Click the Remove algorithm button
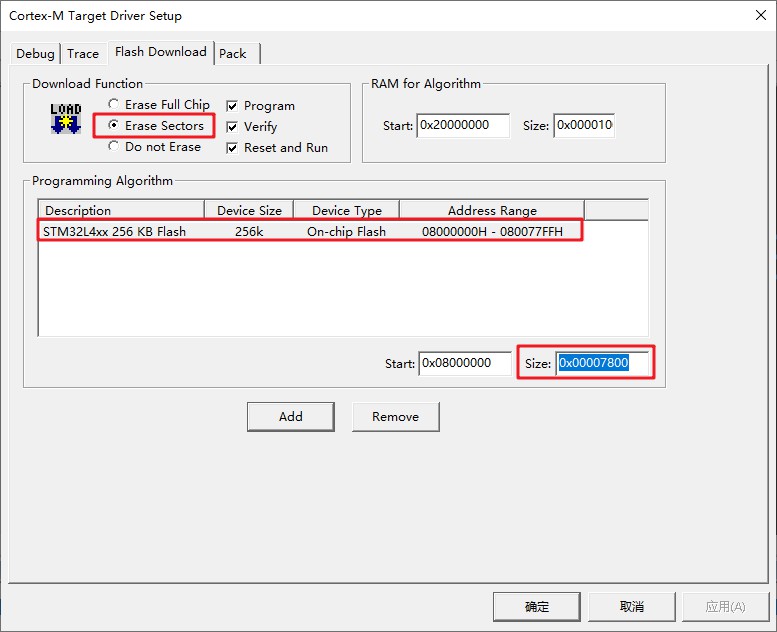This screenshot has height=632, width=777. click(395, 416)
